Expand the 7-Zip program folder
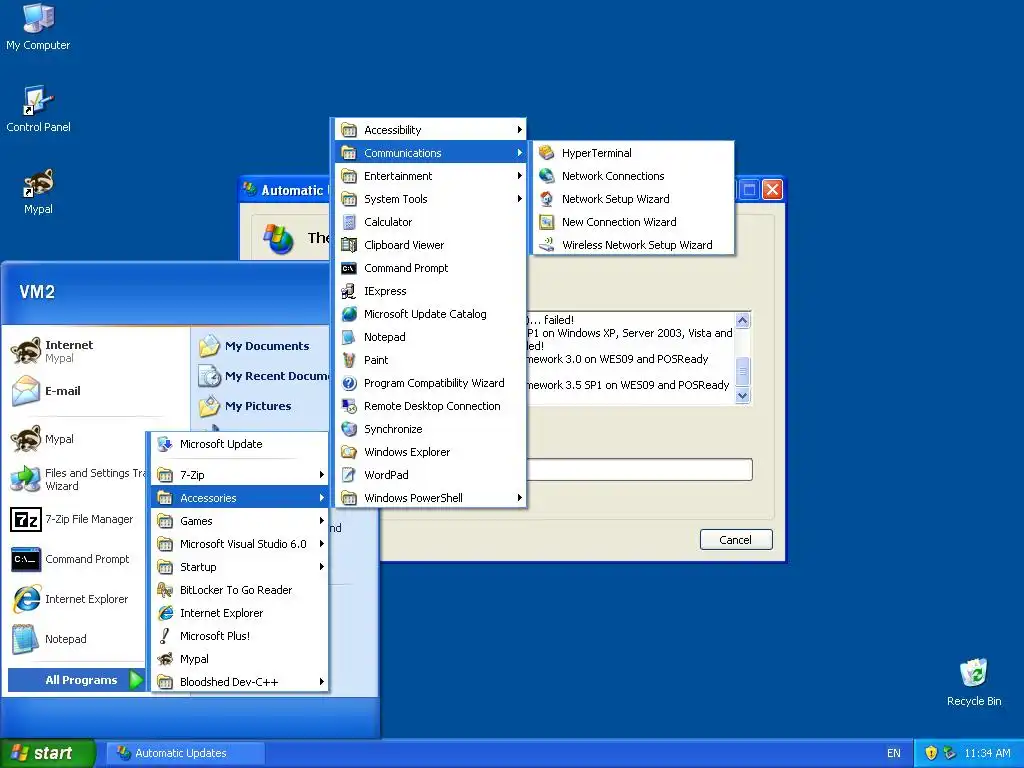Image resolution: width=1024 pixels, height=768 pixels. click(239, 475)
